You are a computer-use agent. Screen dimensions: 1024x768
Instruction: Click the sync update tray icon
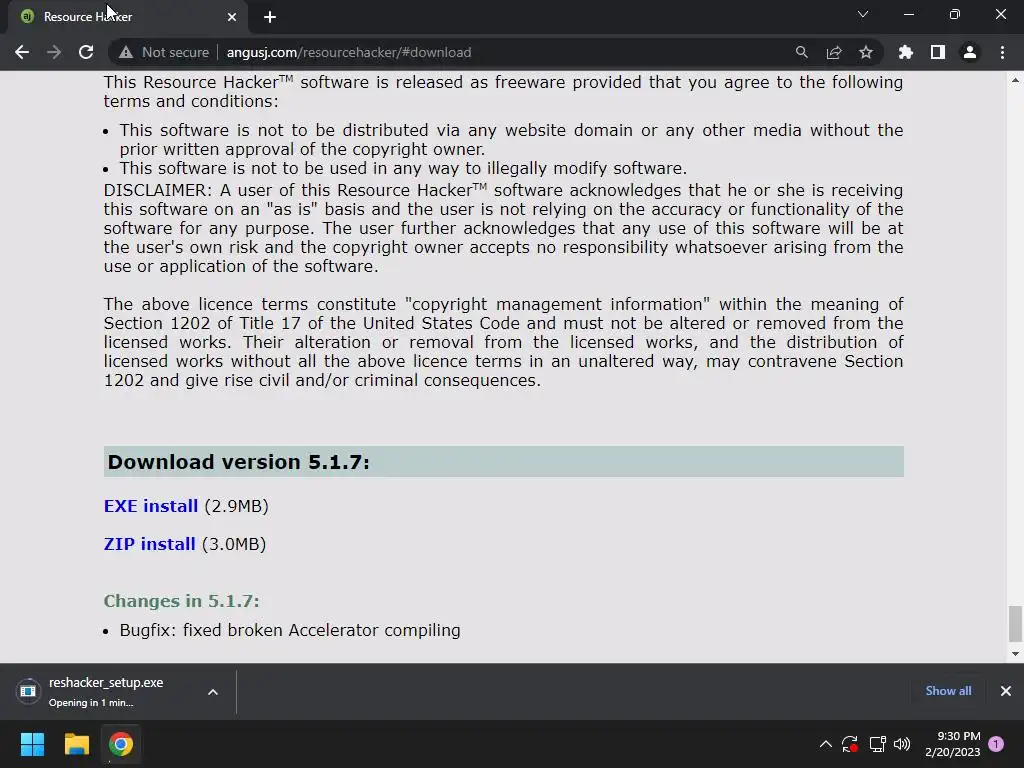[850, 744]
